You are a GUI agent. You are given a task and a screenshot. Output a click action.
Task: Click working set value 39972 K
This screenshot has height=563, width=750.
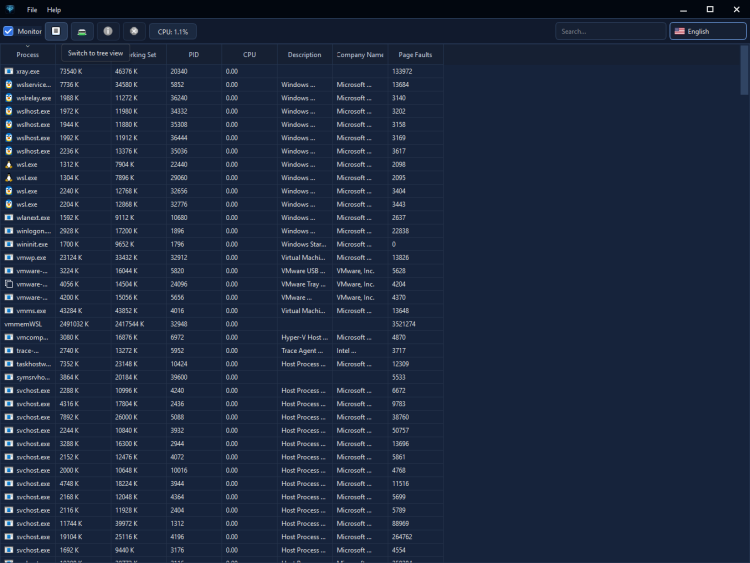(x=126, y=524)
